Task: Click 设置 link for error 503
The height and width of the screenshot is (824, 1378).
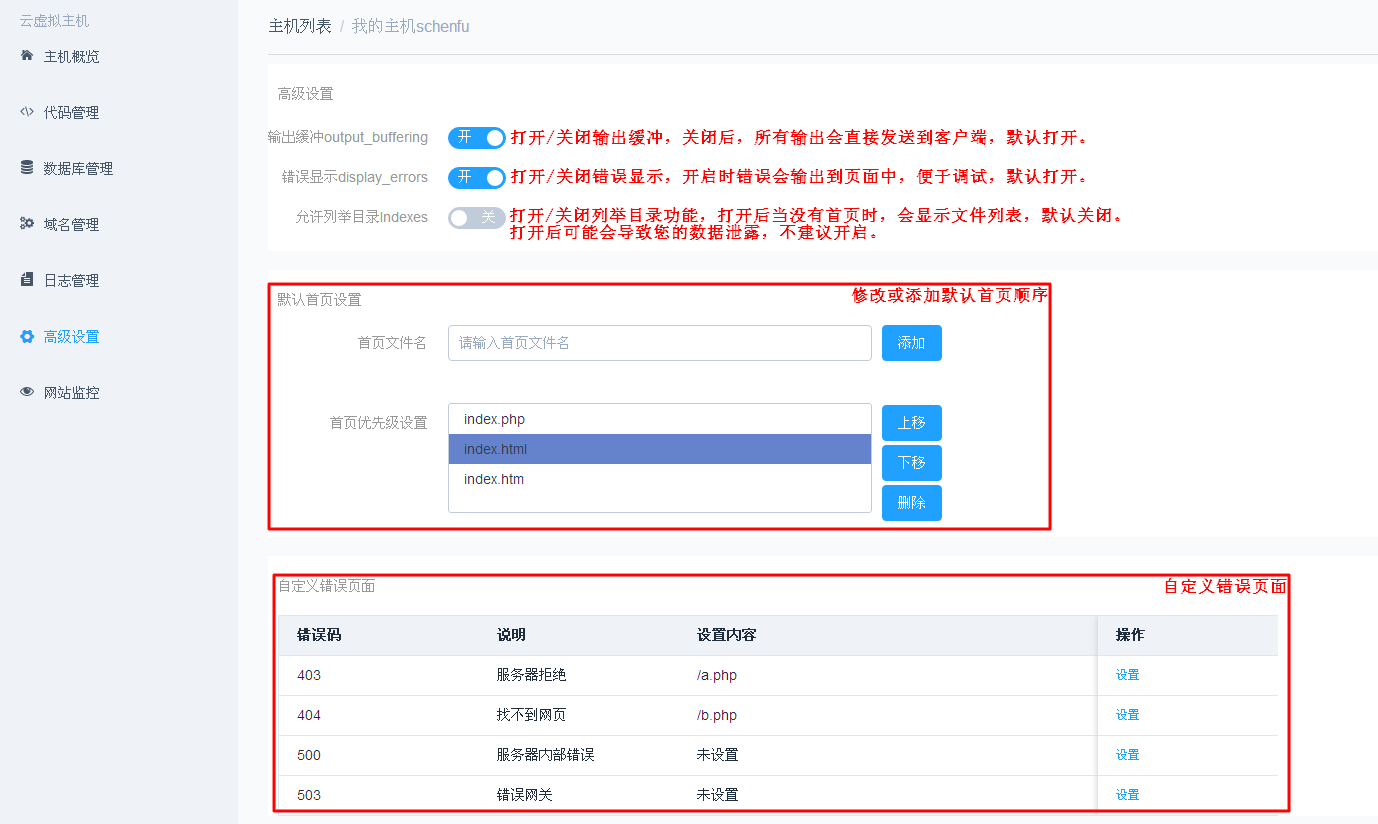Action: (x=1128, y=795)
